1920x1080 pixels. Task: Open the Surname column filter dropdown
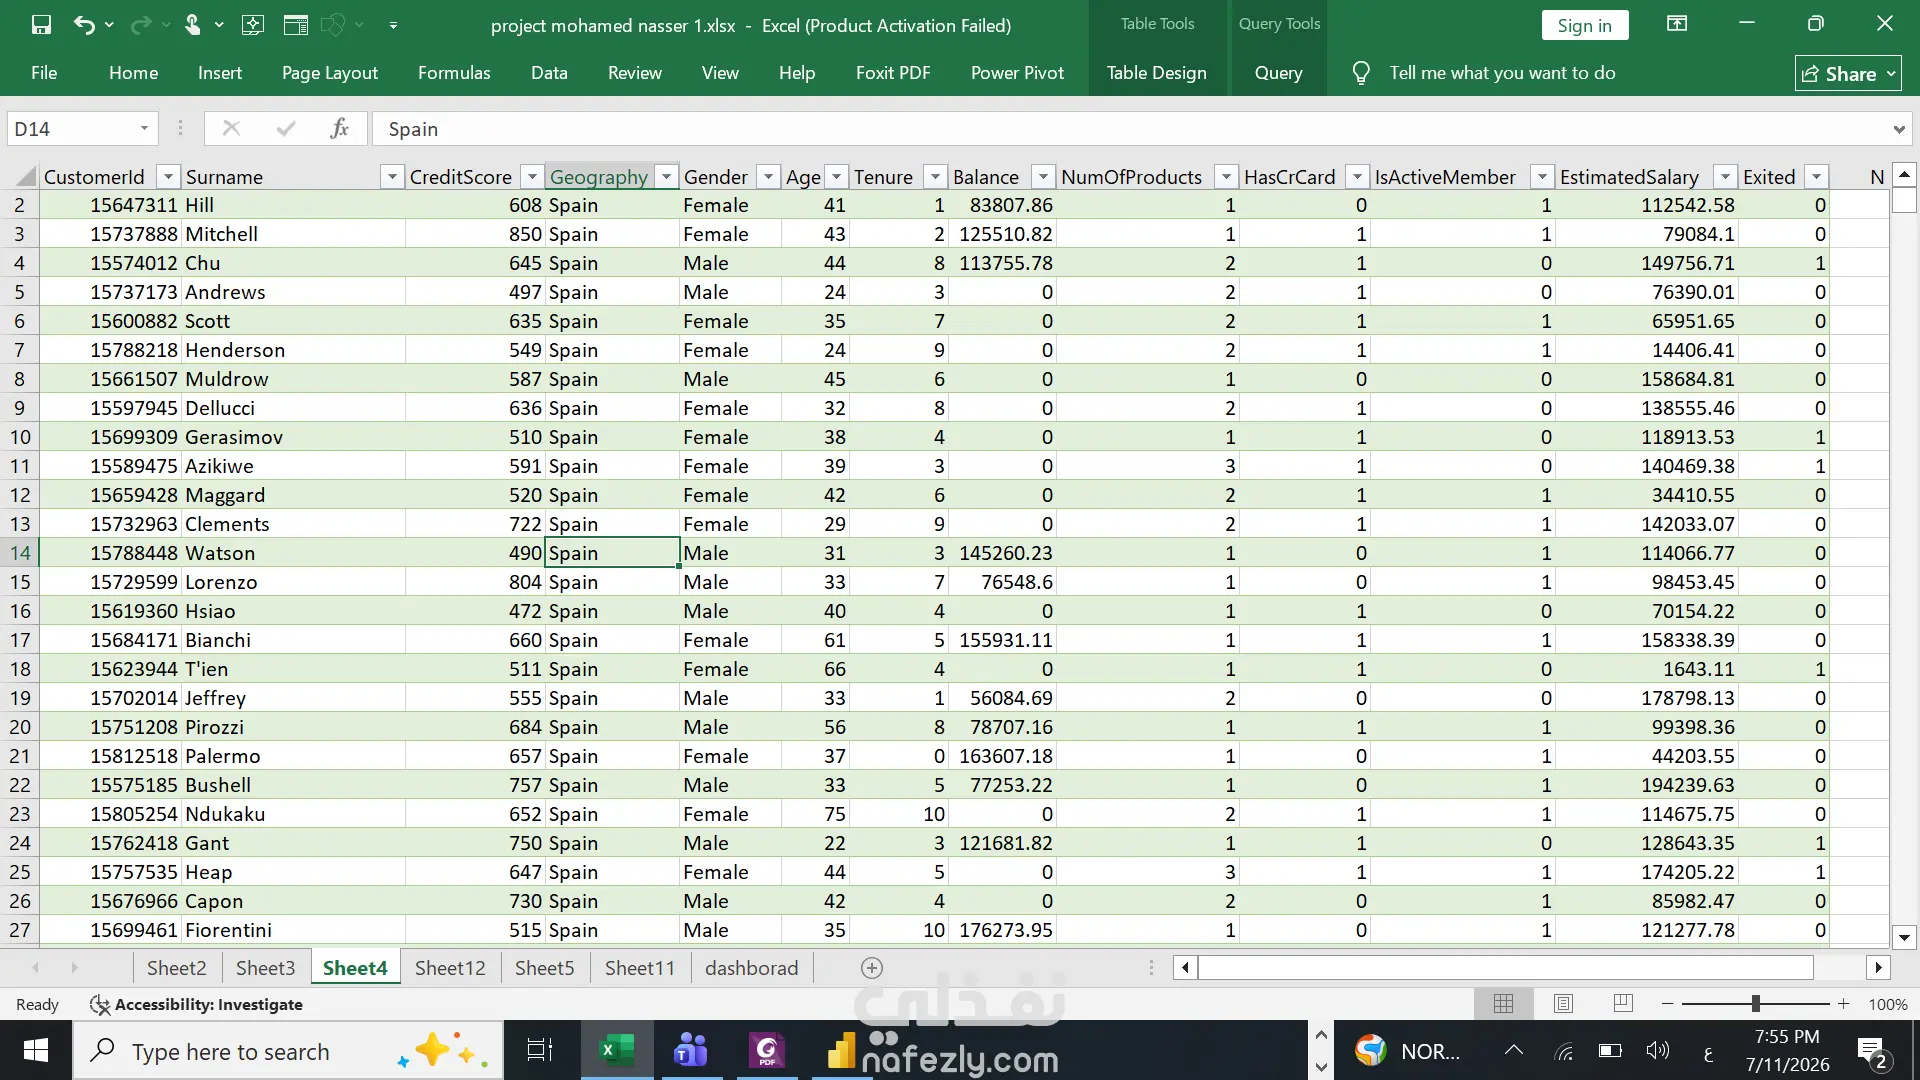coord(392,177)
